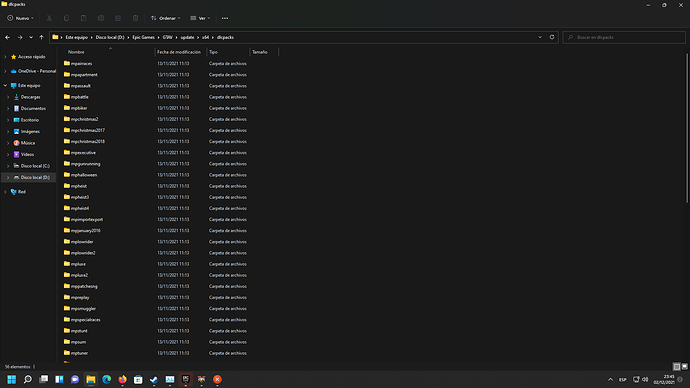Switch to large thumbnails view toggle
The height and width of the screenshot is (388, 690).
pos(684,366)
